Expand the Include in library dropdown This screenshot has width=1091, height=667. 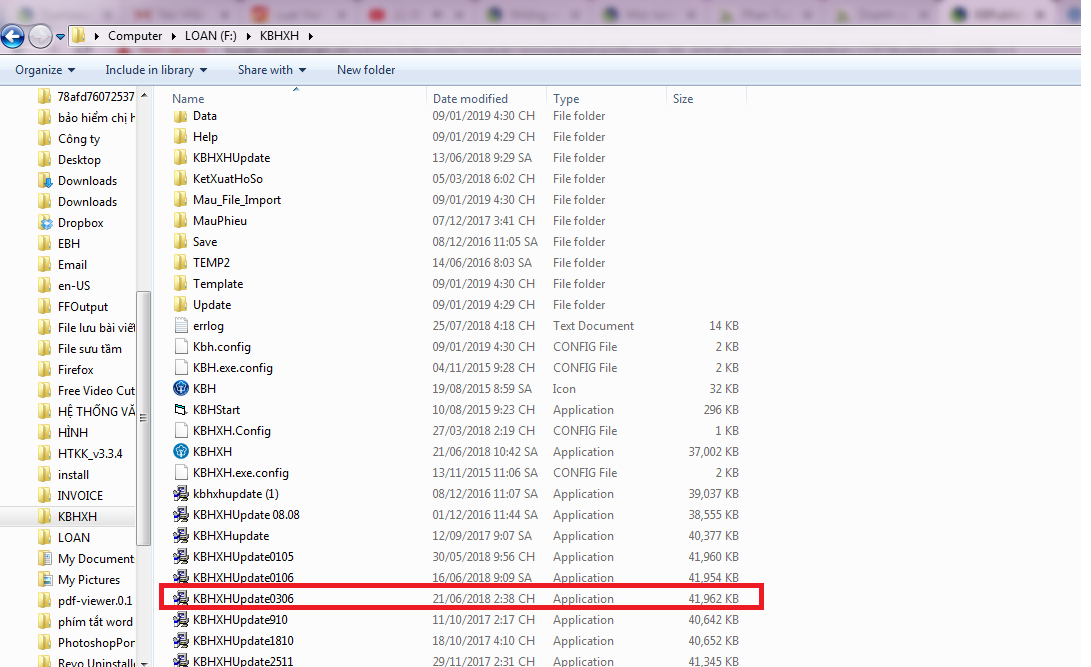tap(156, 70)
